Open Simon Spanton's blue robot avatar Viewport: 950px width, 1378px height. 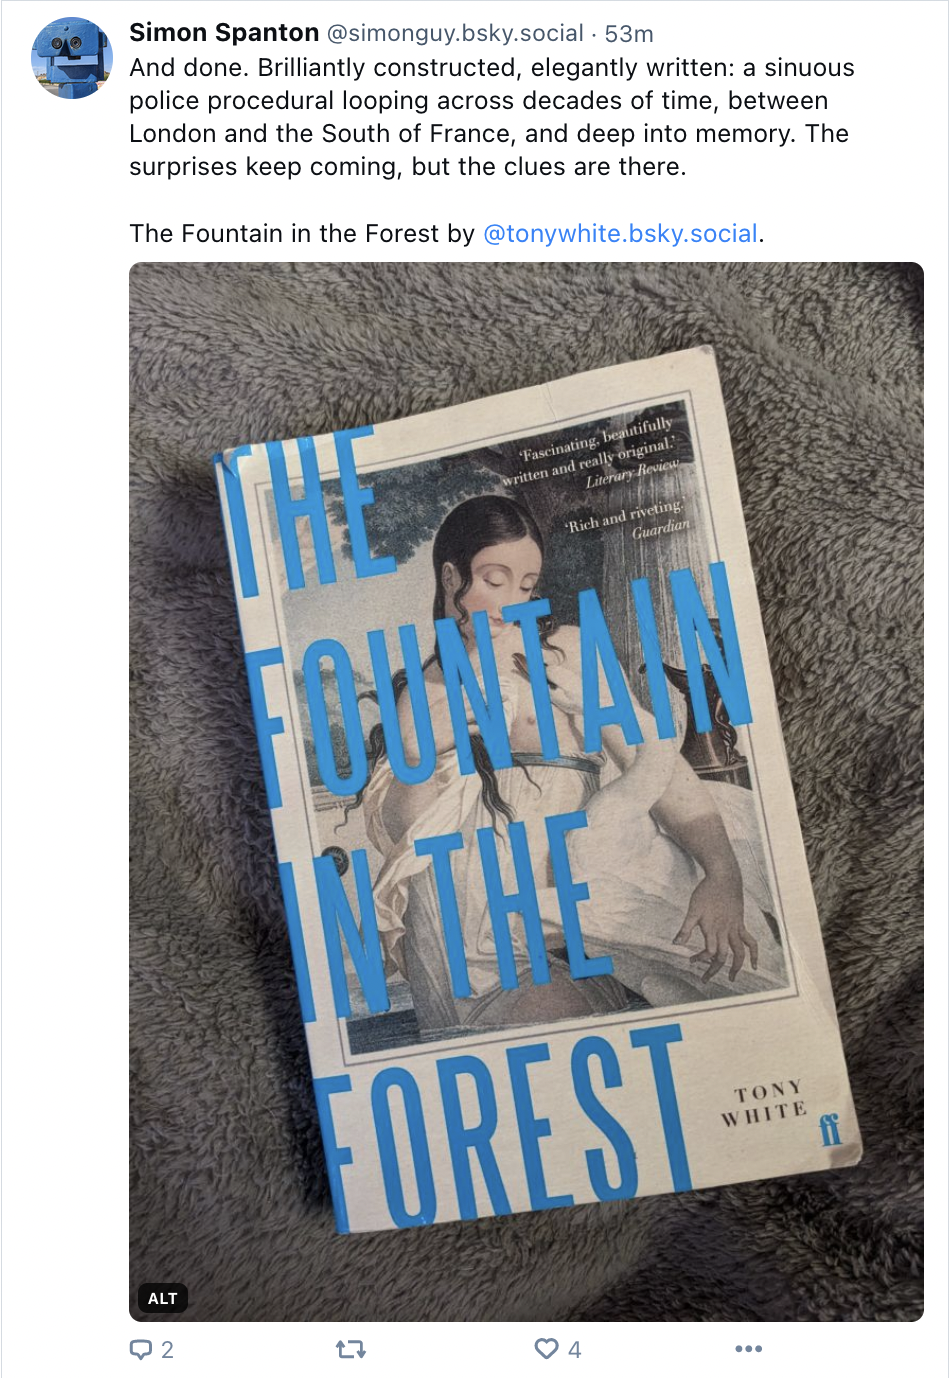(72, 58)
